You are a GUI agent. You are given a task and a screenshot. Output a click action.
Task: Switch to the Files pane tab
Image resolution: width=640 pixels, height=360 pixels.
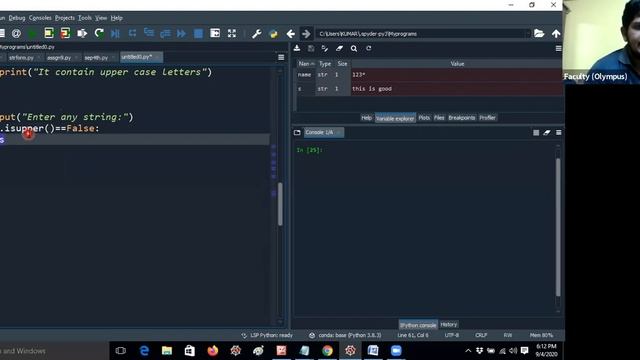pos(439,118)
